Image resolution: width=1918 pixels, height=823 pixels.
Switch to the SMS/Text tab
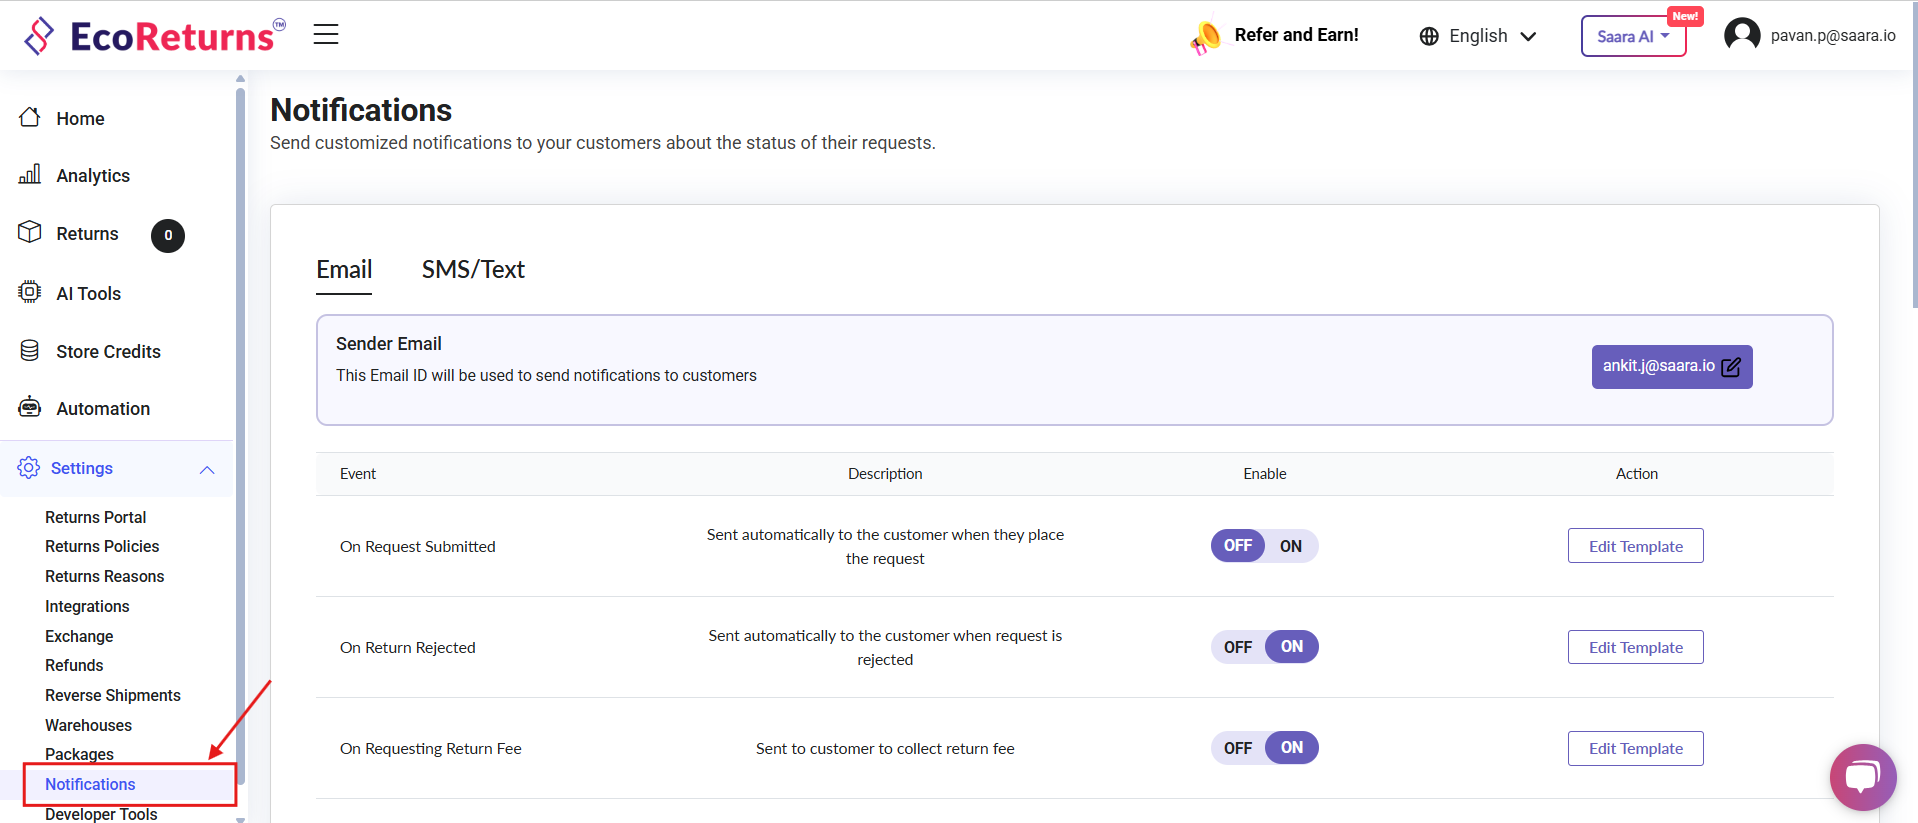point(473,270)
